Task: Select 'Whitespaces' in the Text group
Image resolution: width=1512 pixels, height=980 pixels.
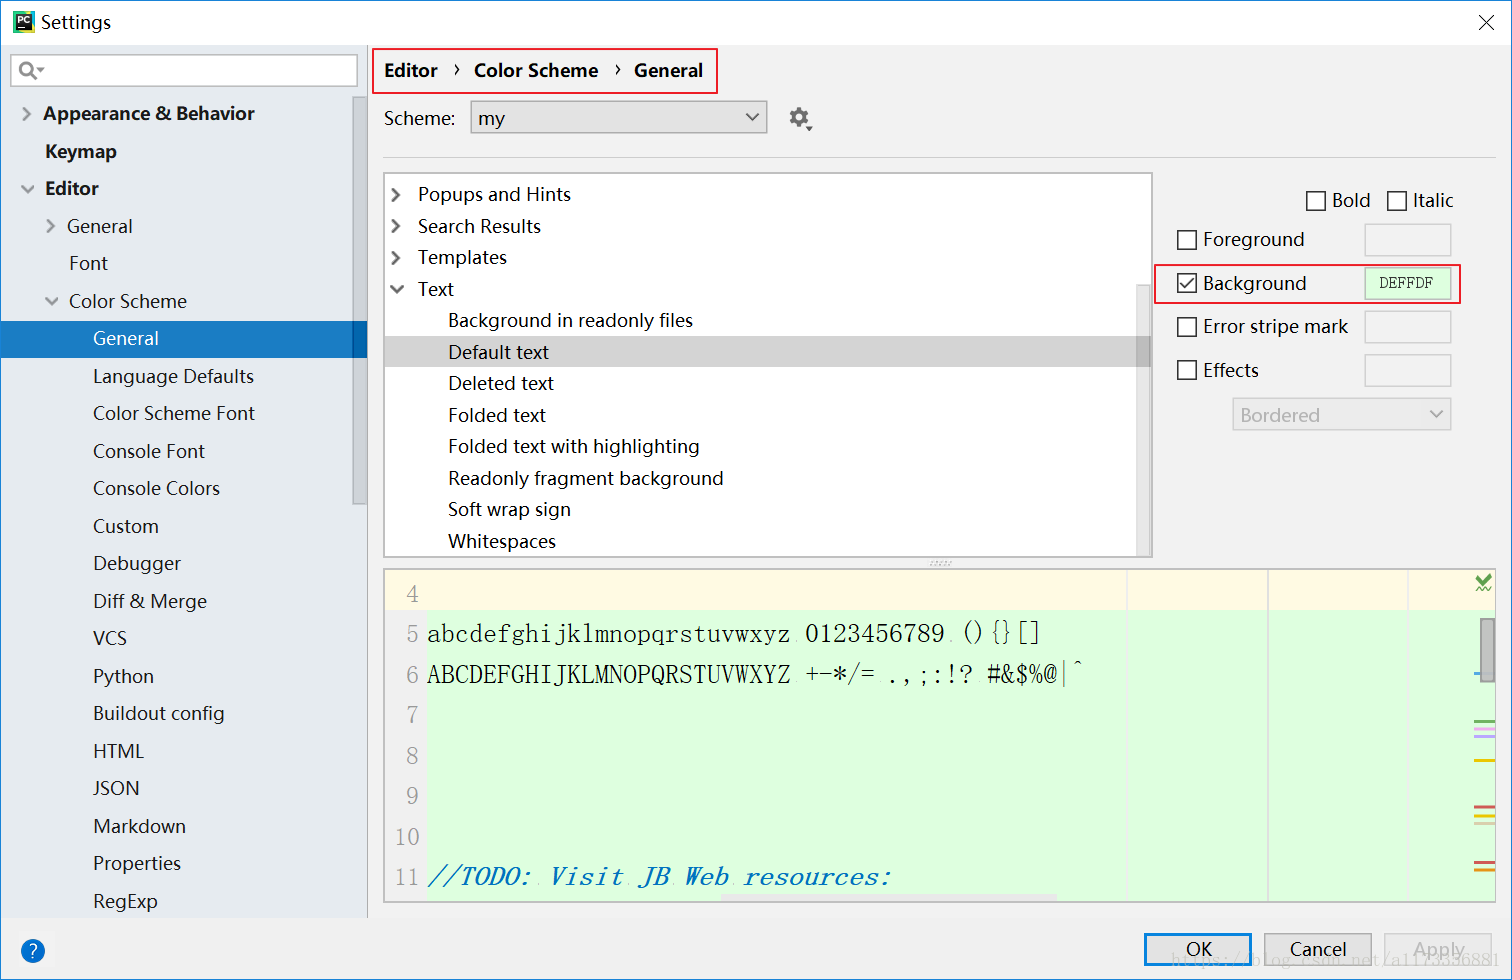Action: click(502, 542)
